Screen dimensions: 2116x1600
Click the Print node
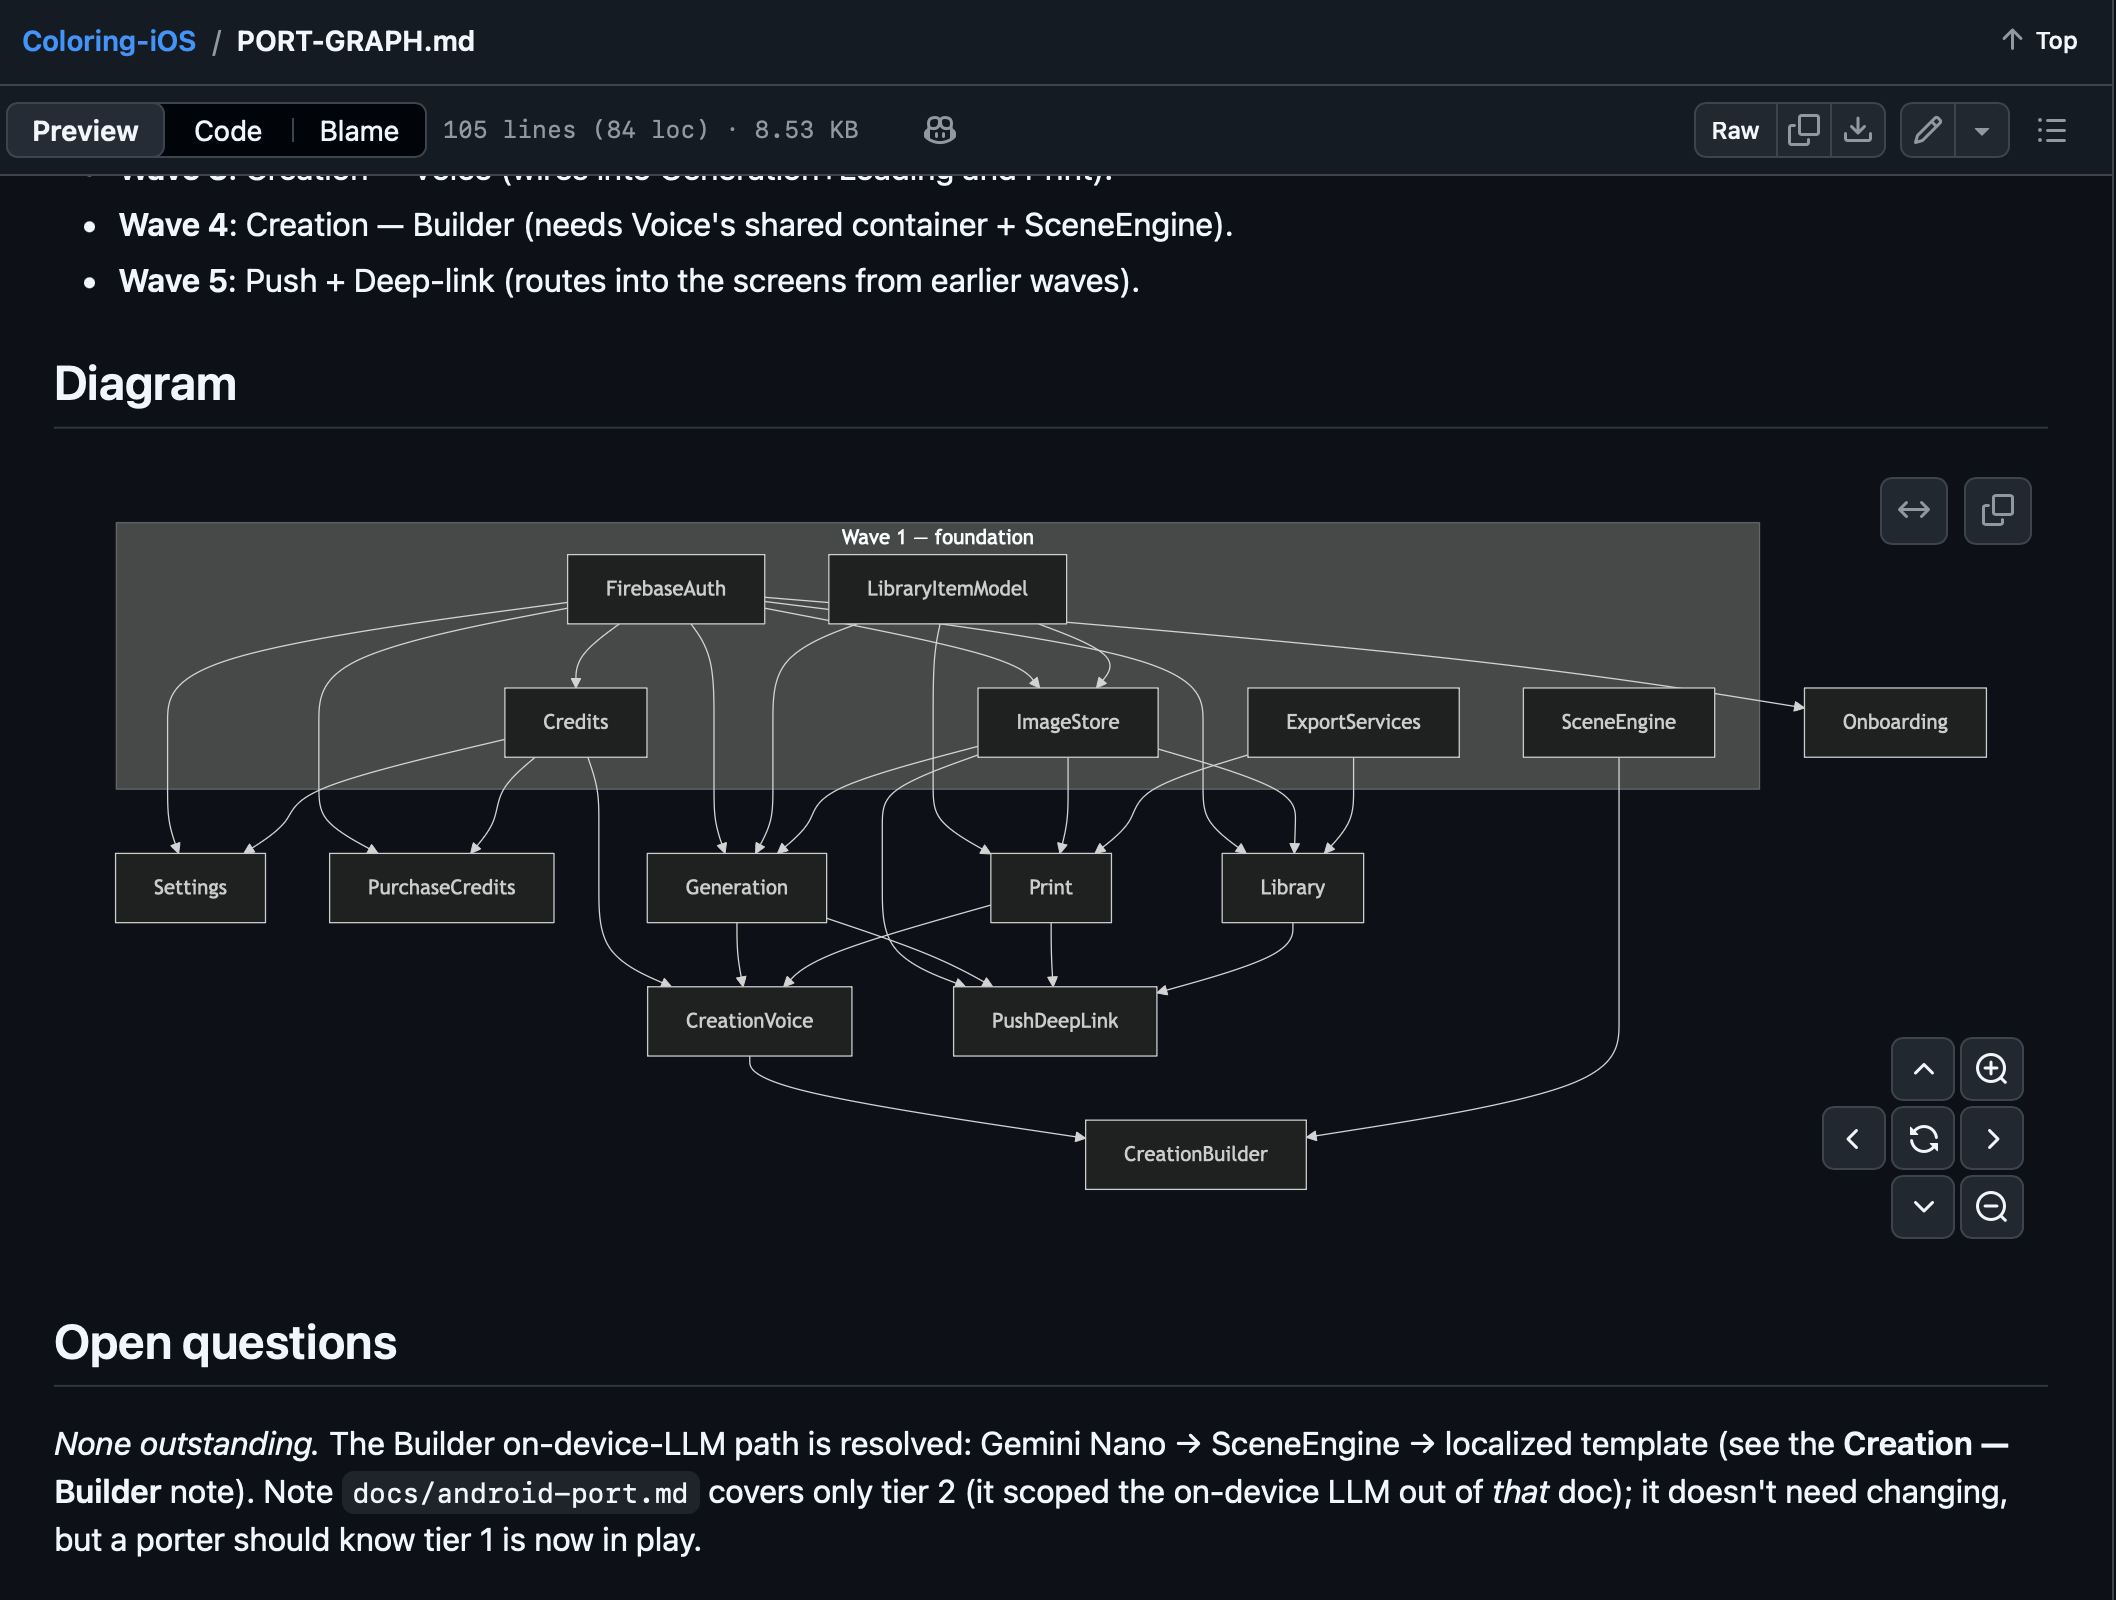click(x=1051, y=888)
